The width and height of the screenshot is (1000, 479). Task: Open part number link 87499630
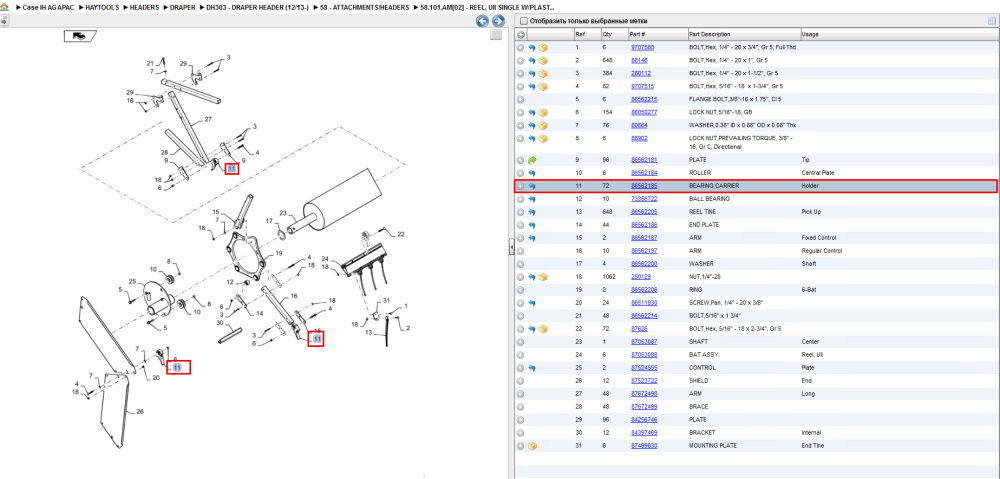coord(644,446)
